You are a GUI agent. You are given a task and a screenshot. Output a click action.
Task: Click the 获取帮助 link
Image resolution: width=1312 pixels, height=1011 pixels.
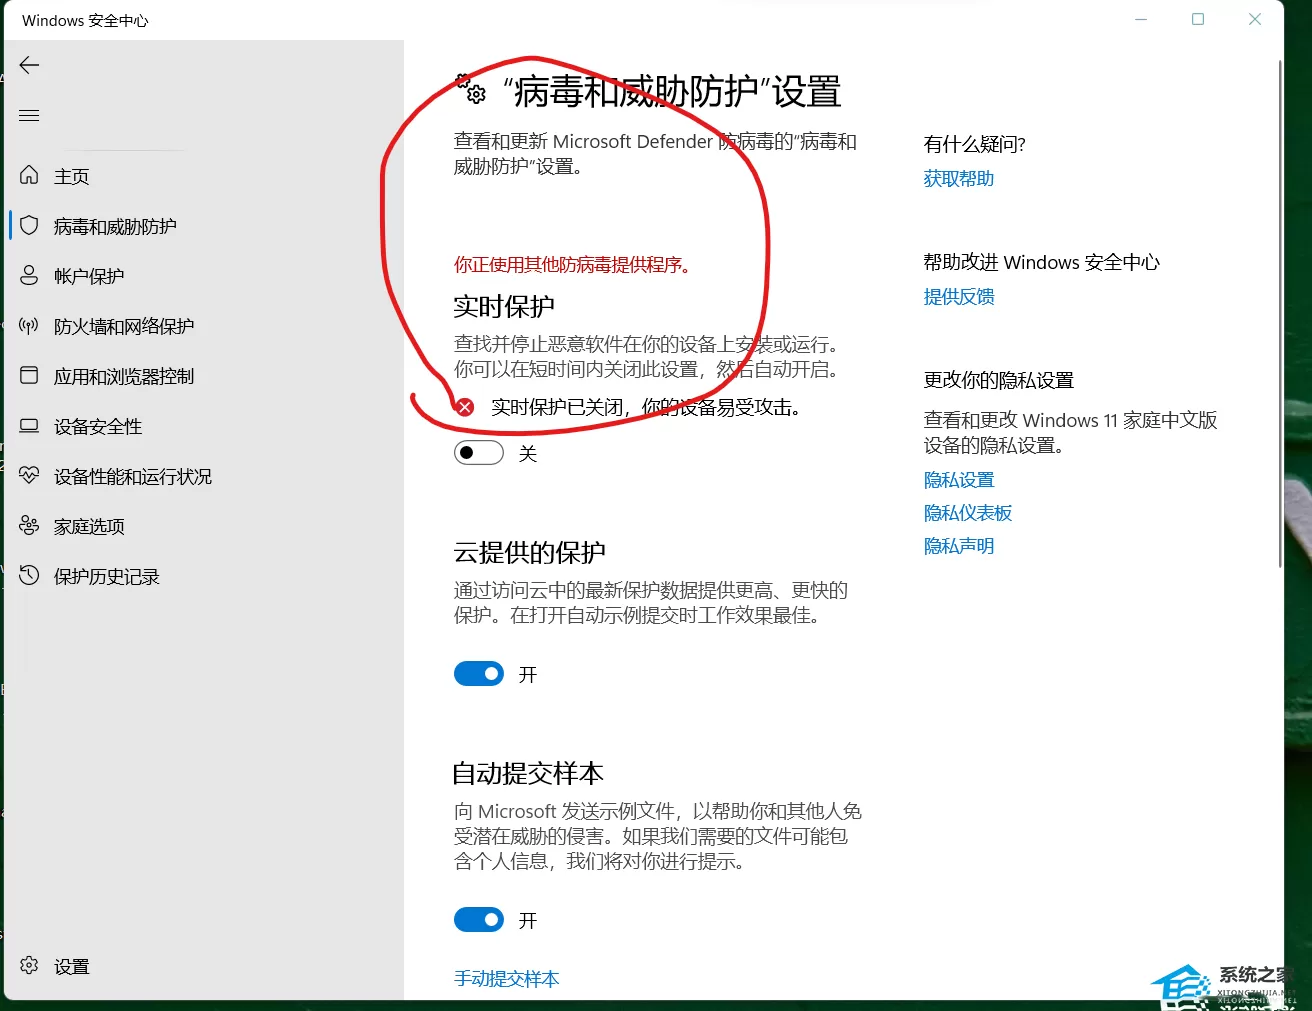(x=958, y=178)
